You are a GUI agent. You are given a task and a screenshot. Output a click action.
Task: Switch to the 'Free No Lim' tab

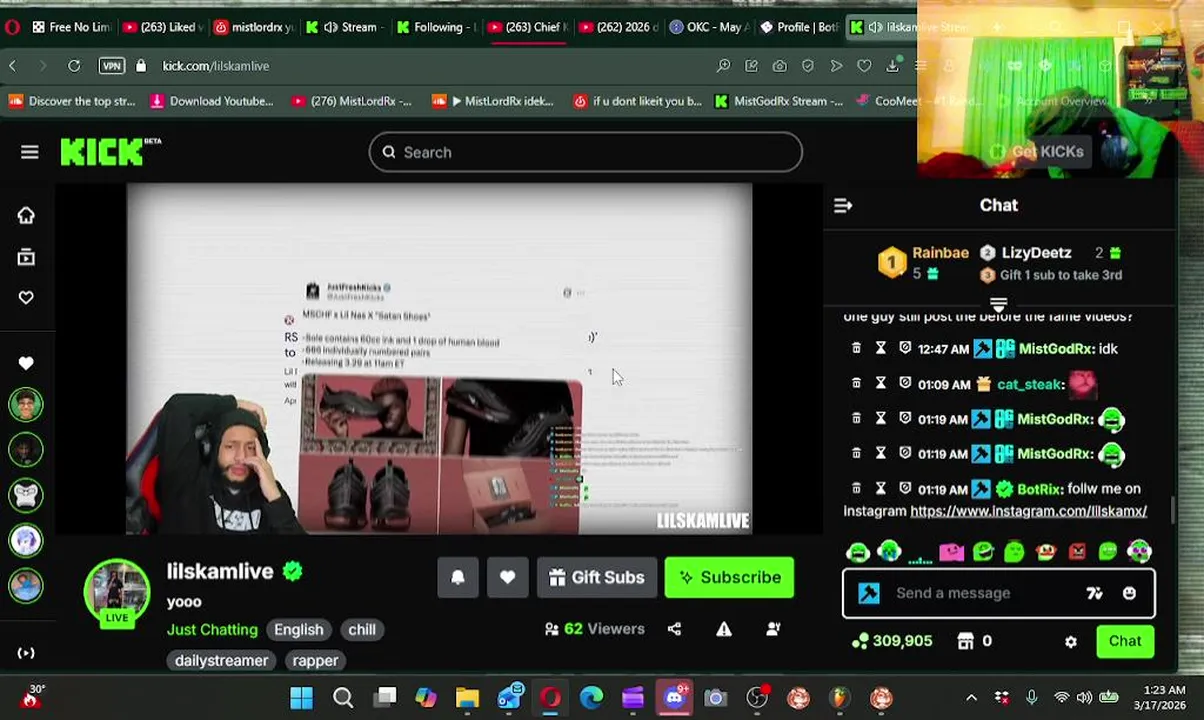pos(70,27)
